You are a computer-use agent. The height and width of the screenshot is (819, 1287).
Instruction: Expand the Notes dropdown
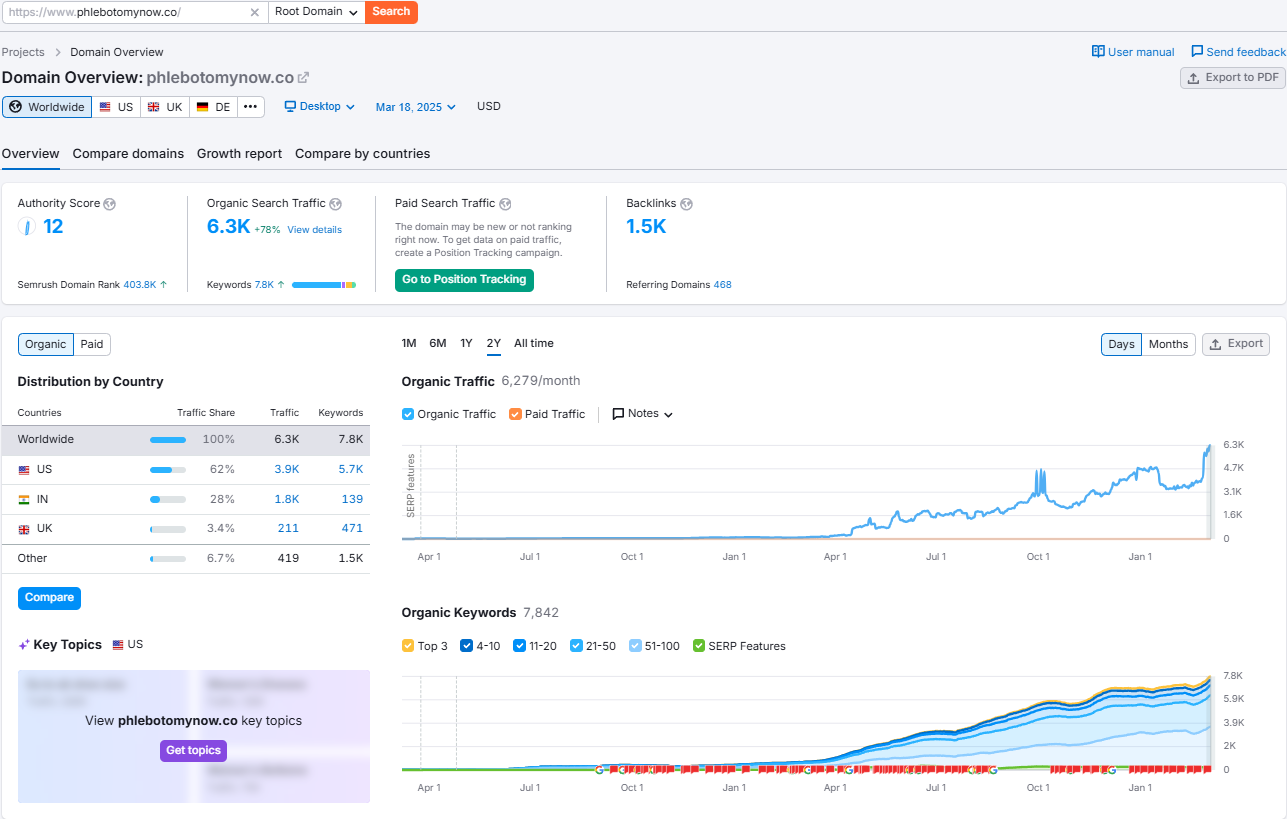pos(643,414)
